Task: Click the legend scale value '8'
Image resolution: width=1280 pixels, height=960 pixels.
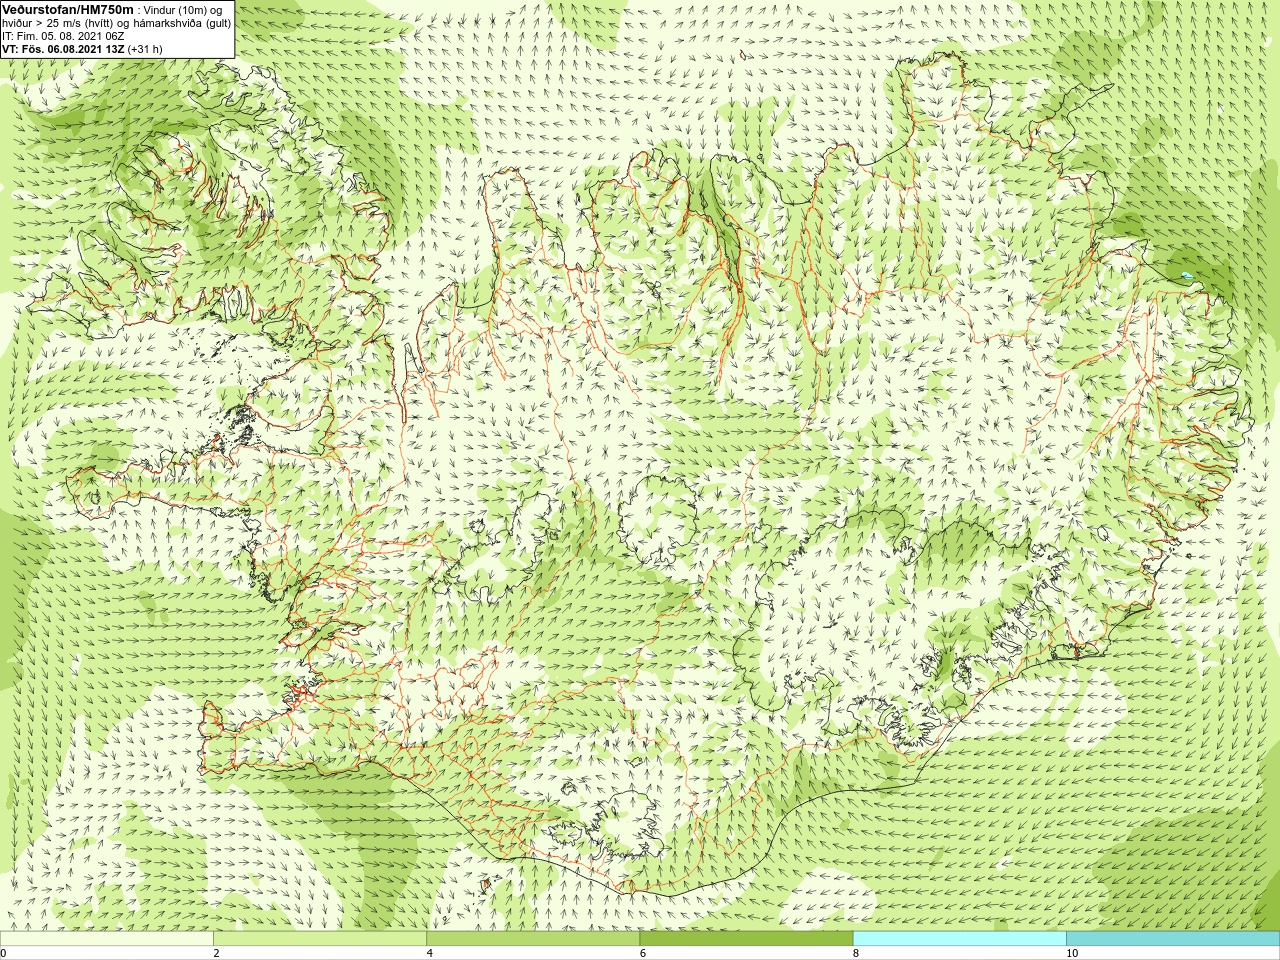Action: pyautogui.click(x=856, y=953)
